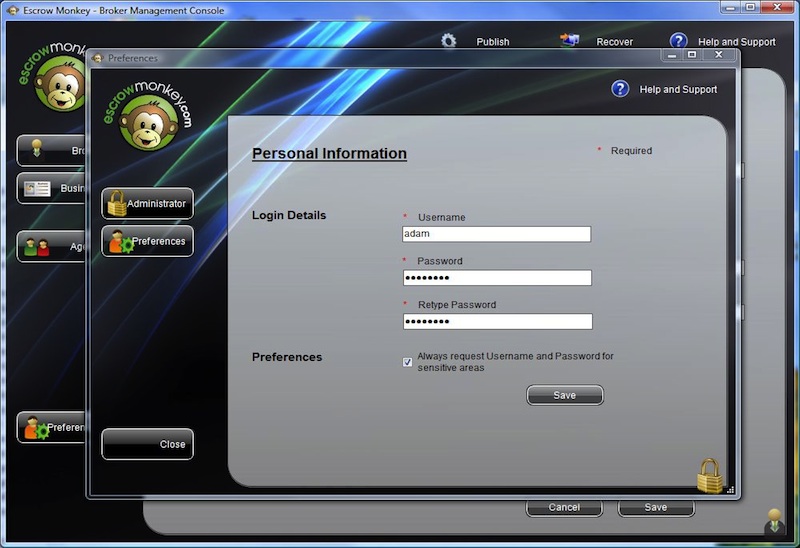The height and width of the screenshot is (548, 800).
Task: Click the Retype Password field
Action: point(497,322)
